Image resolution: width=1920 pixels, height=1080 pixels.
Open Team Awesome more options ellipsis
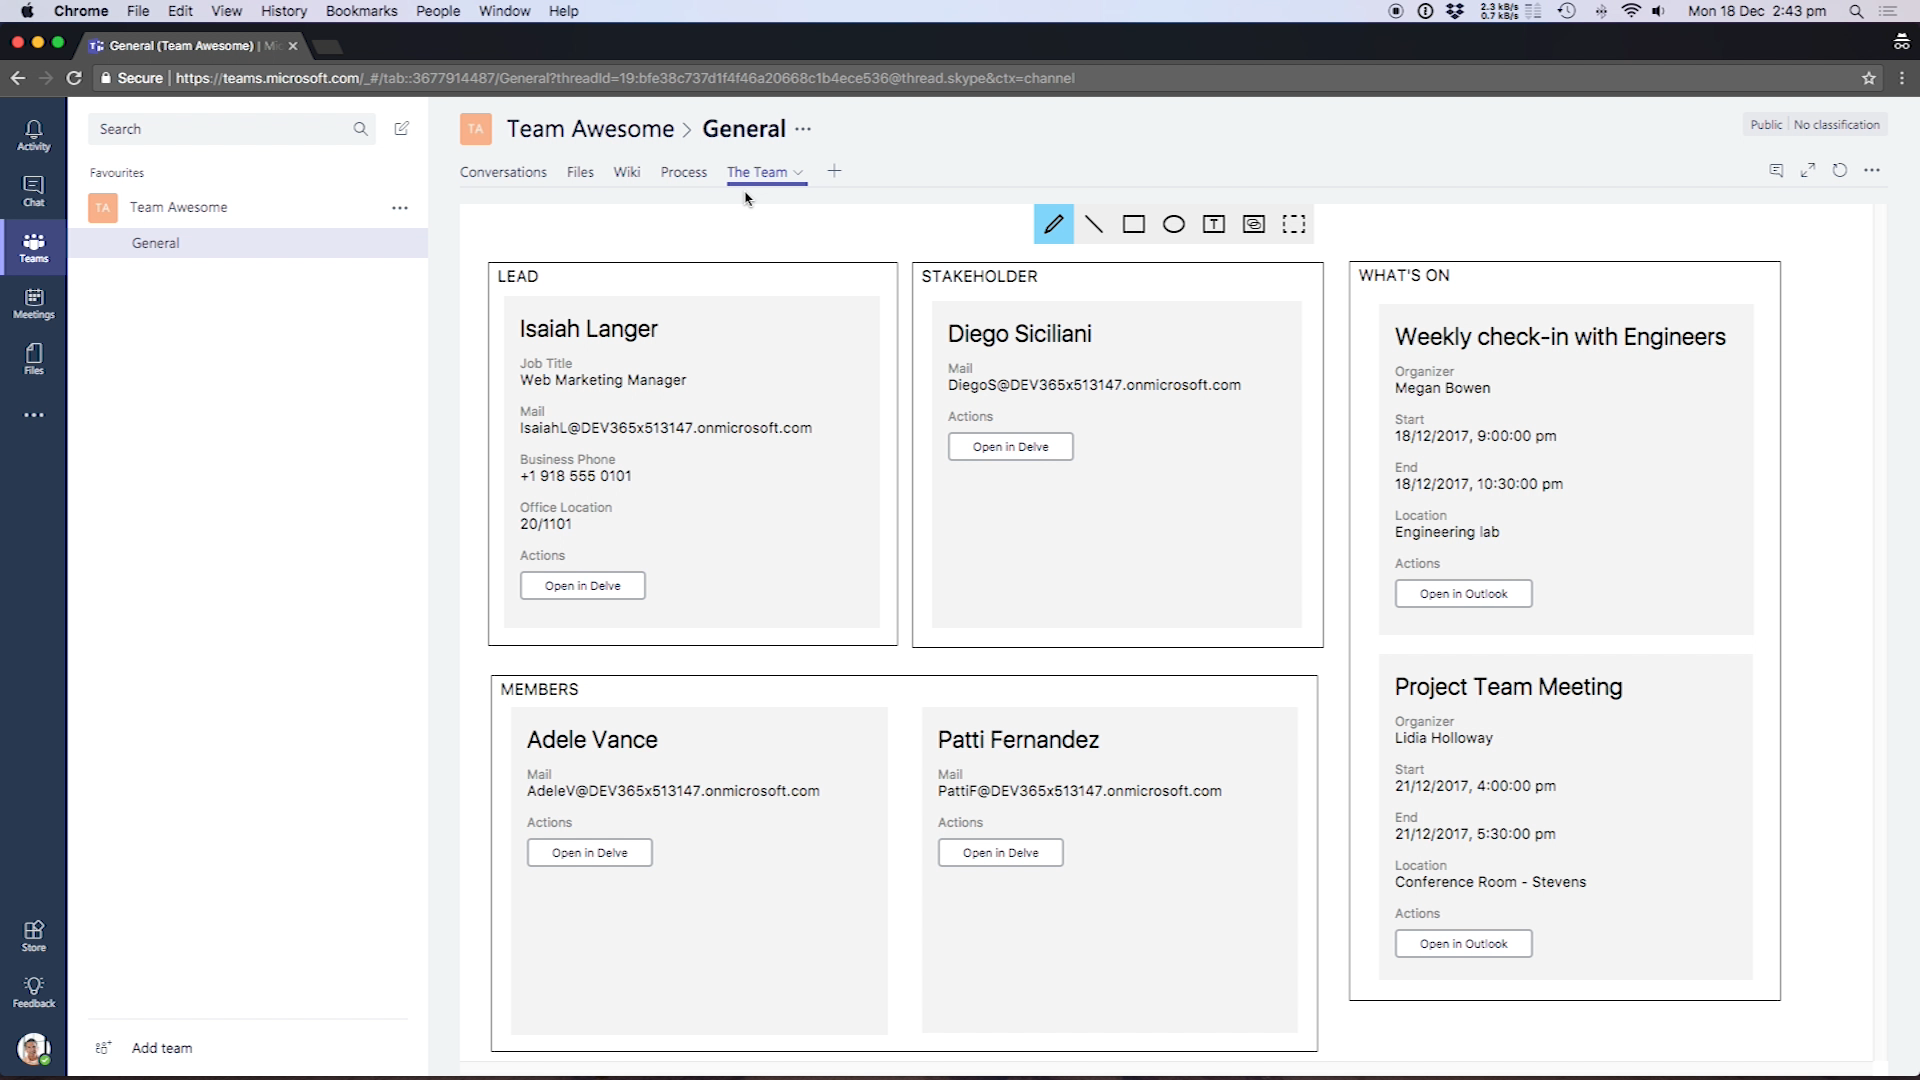click(x=400, y=207)
